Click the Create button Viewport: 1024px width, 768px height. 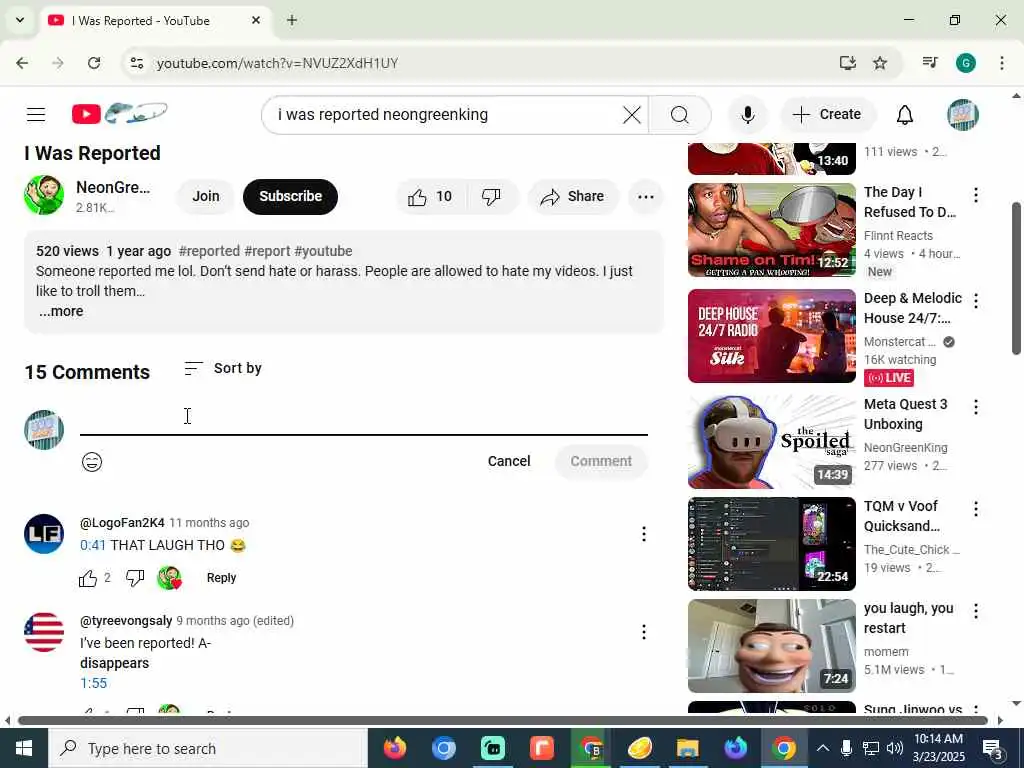click(827, 115)
